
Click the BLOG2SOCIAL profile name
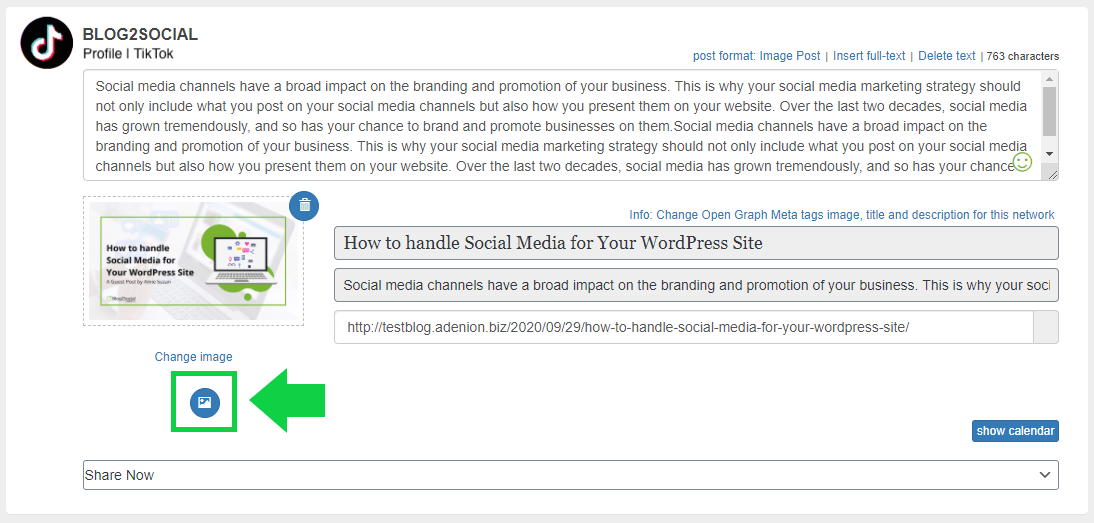click(x=140, y=34)
